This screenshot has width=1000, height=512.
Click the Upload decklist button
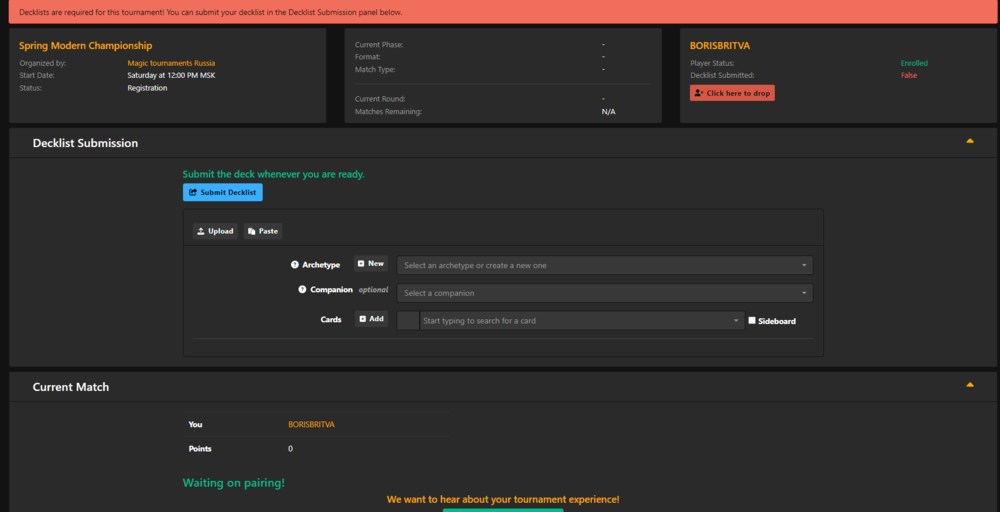click(x=214, y=231)
